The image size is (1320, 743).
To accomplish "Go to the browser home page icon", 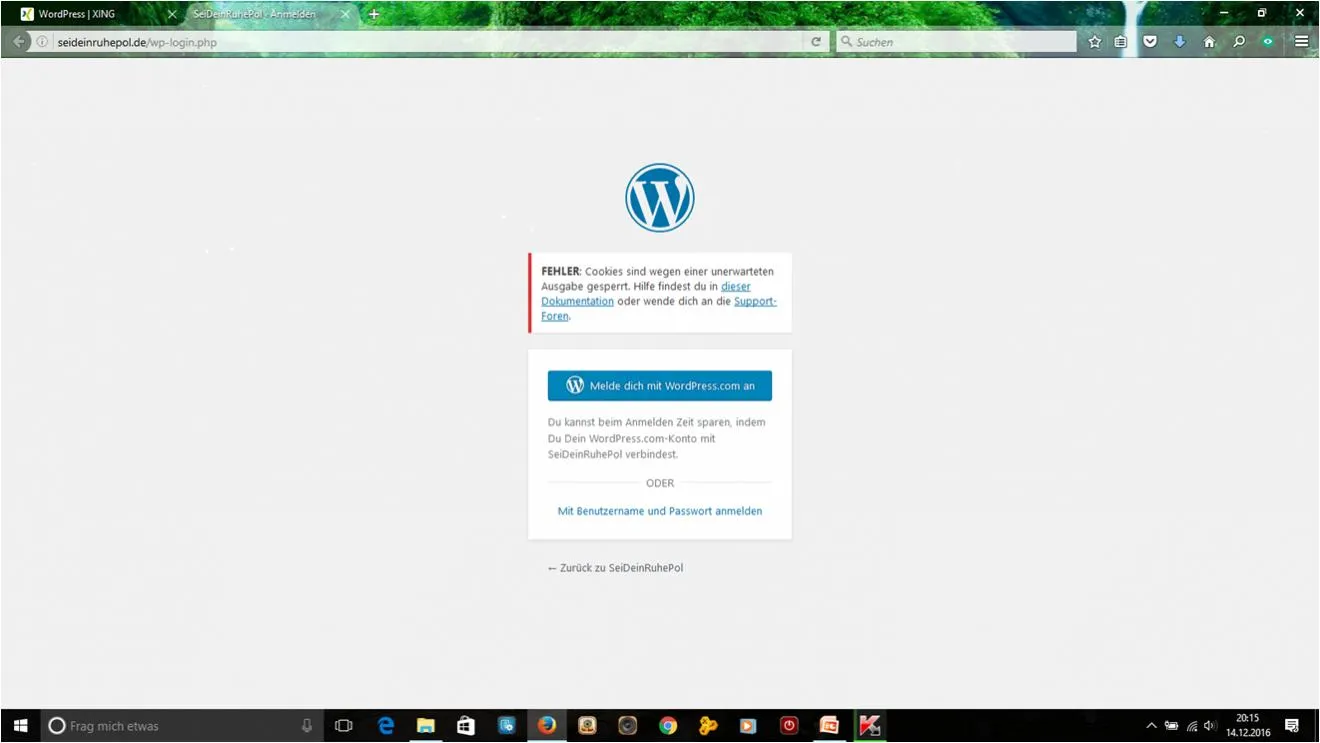I will 1209,42.
